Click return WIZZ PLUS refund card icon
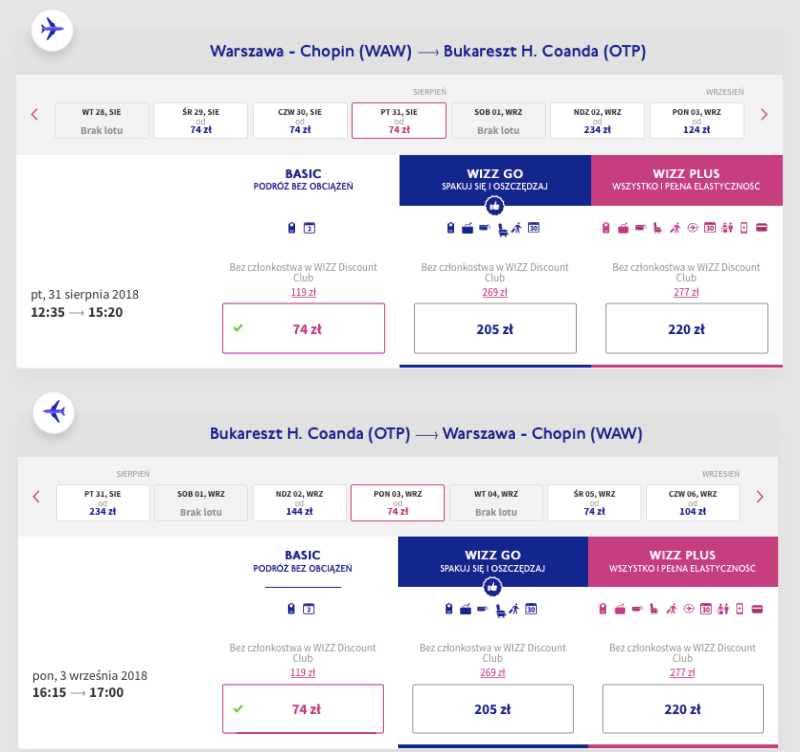Viewport: 800px width, 752px height. [757, 609]
